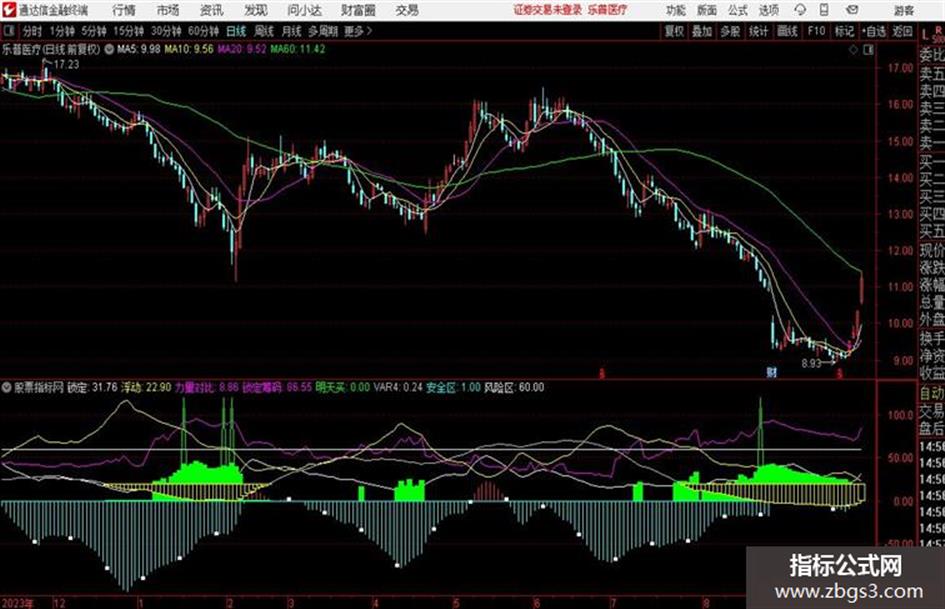Click the 明天买: 0.00 indicator value
The height and width of the screenshot is (609, 945).
[342, 388]
